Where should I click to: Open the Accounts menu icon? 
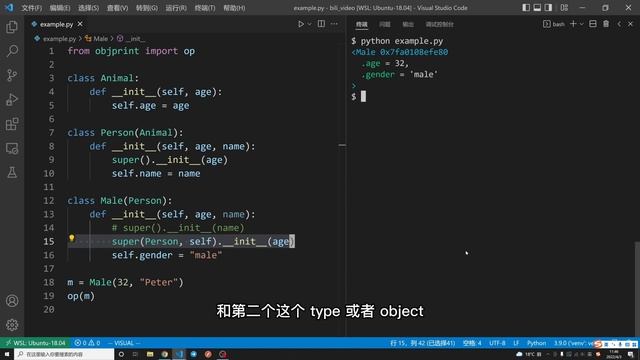point(12,301)
